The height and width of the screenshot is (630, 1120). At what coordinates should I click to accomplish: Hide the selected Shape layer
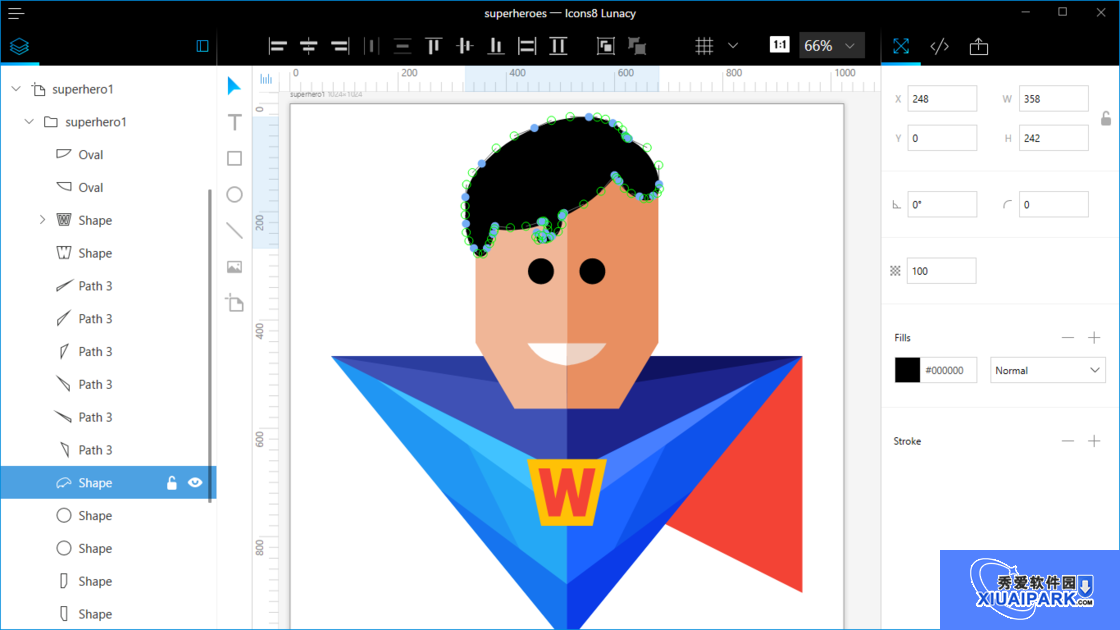195,483
